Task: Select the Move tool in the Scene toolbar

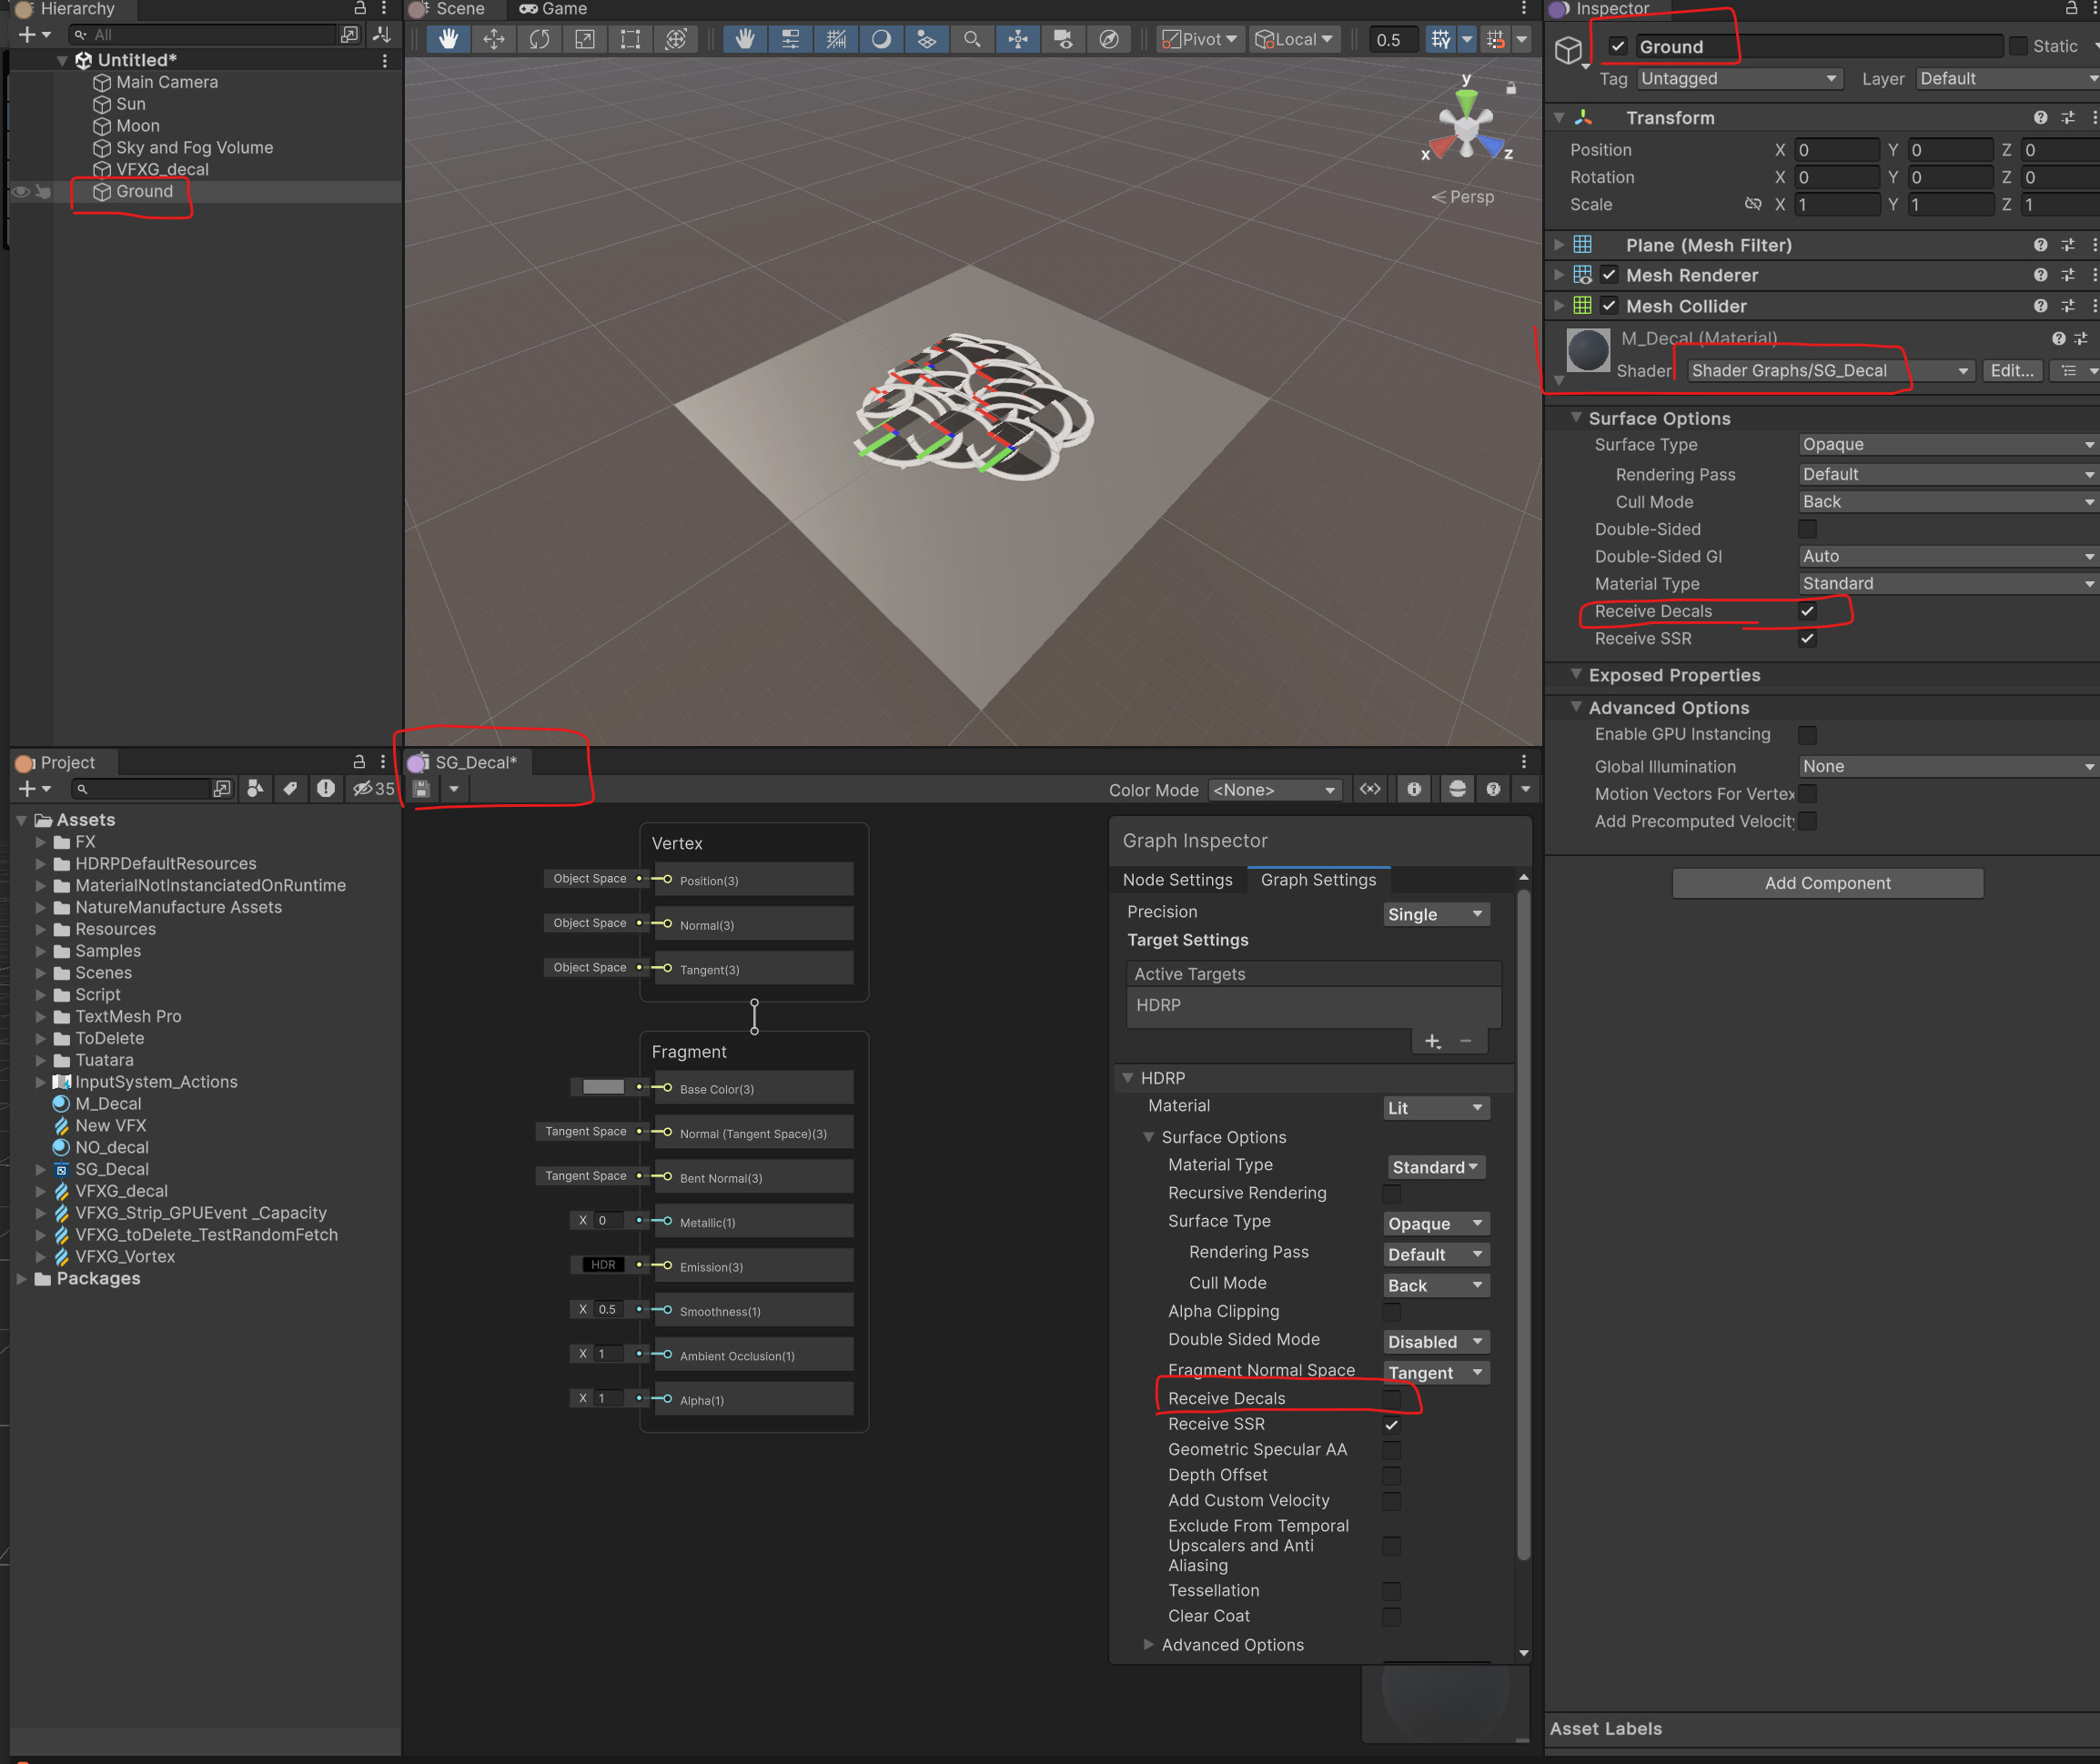Action: tap(492, 39)
